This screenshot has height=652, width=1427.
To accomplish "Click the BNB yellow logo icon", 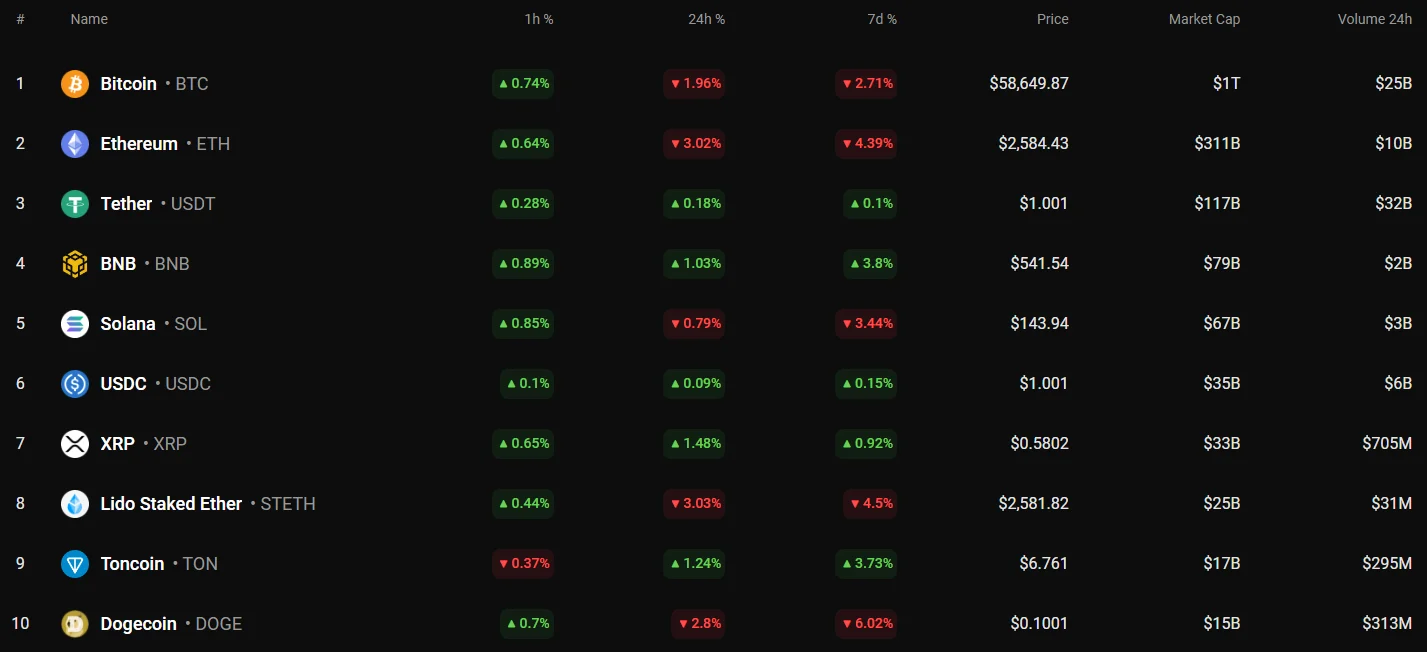I will click(75, 264).
